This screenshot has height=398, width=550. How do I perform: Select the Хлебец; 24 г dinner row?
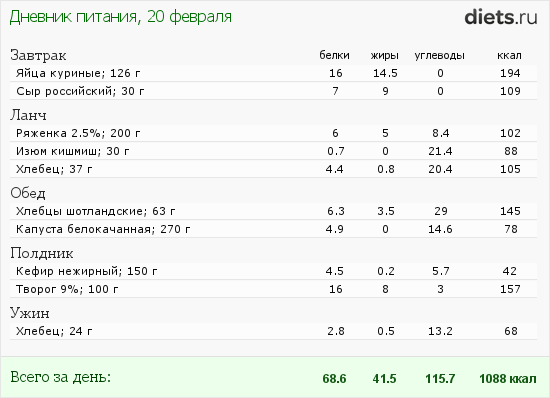coord(273,331)
